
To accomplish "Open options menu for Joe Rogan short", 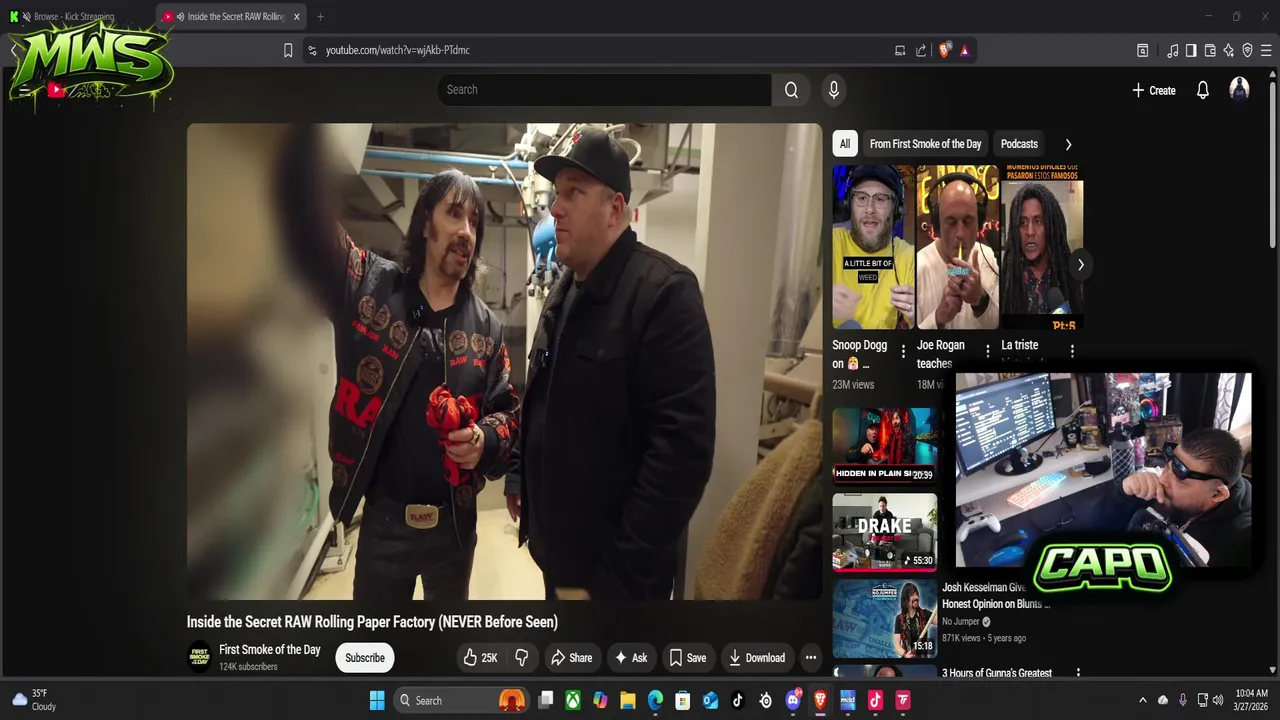I will click(x=987, y=351).
